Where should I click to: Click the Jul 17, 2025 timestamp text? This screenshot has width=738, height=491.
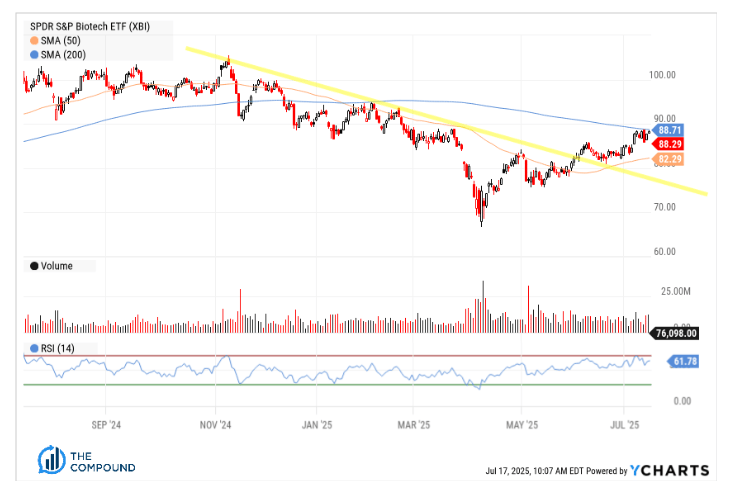point(535,471)
